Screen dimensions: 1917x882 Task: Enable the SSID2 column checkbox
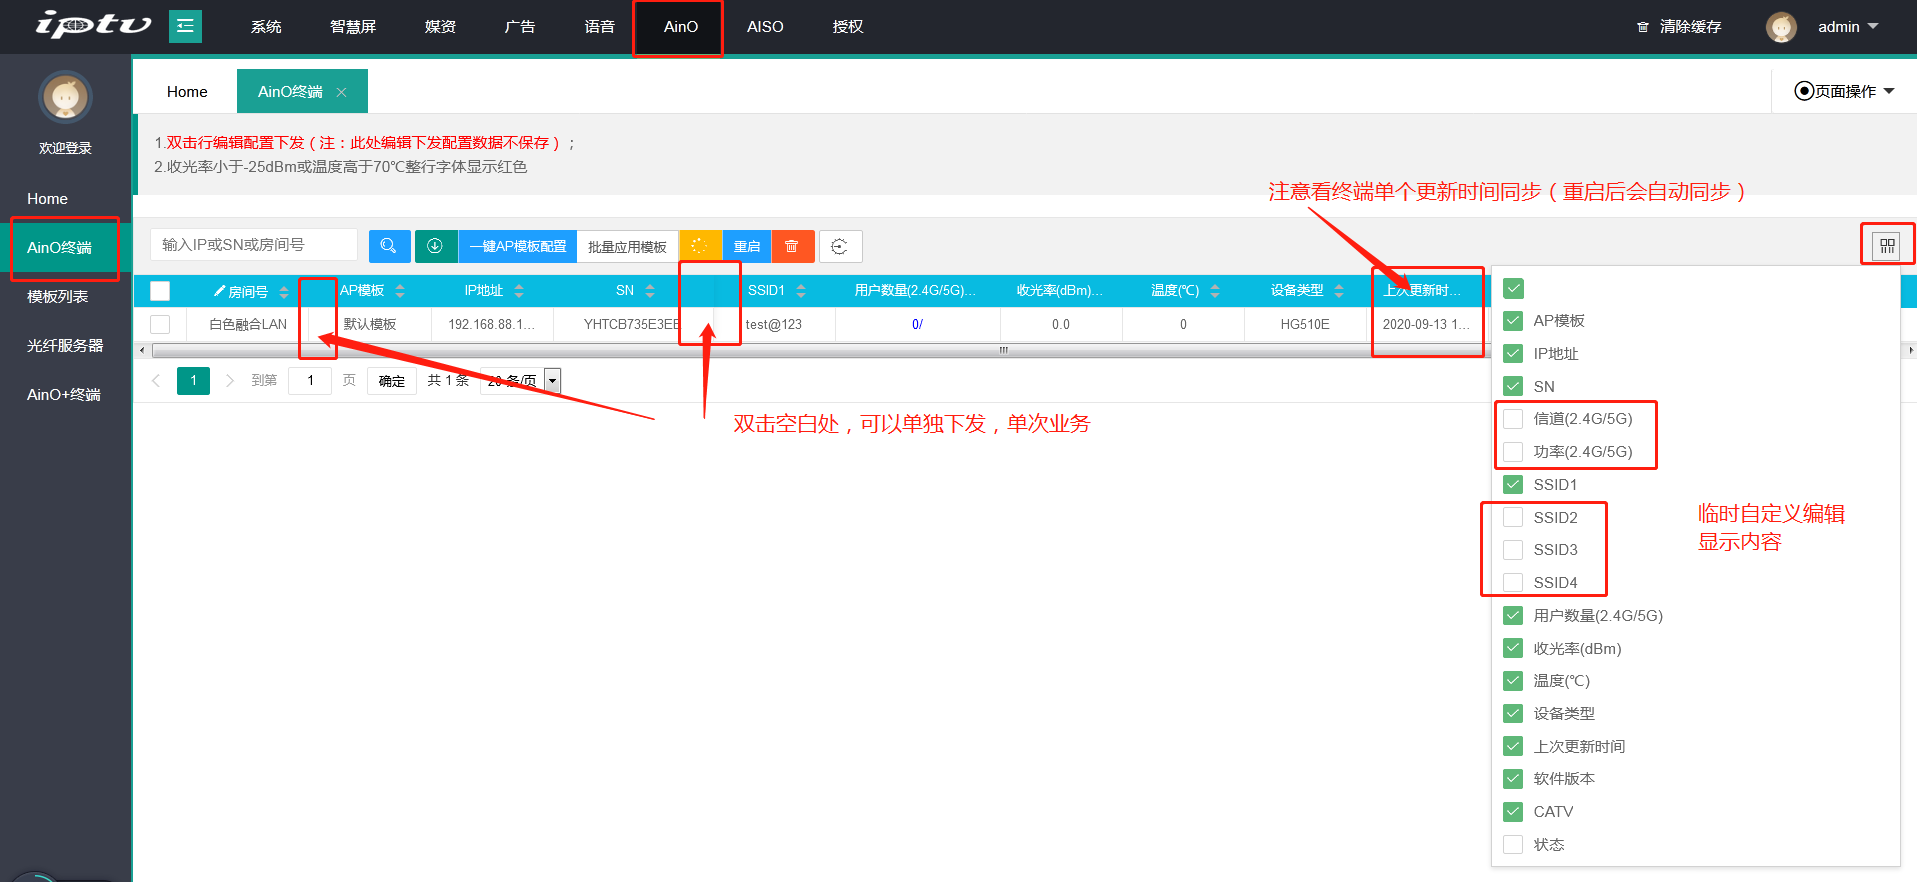click(1514, 517)
